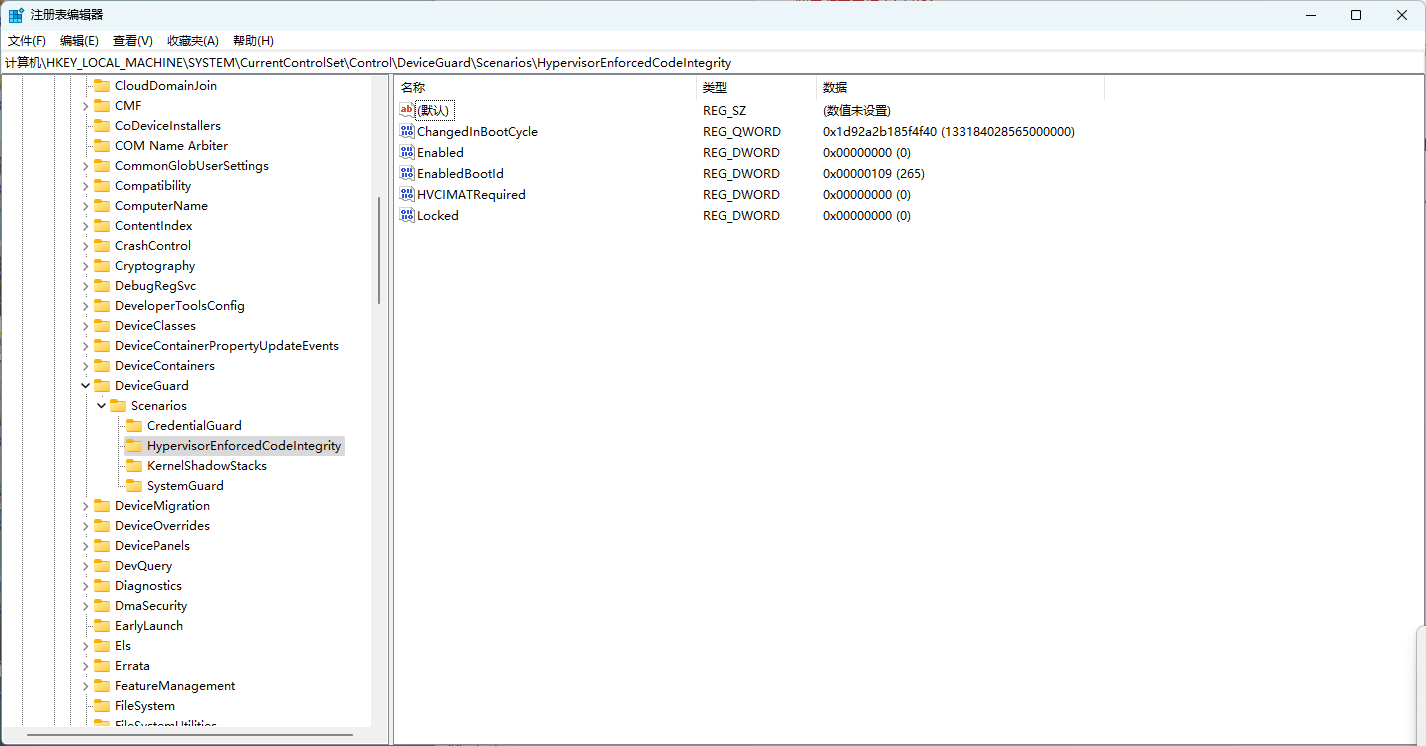Click the SystemGuard folder icon
Viewport: 1426px width, 746px height.
pyautogui.click(x=134, y=485)
